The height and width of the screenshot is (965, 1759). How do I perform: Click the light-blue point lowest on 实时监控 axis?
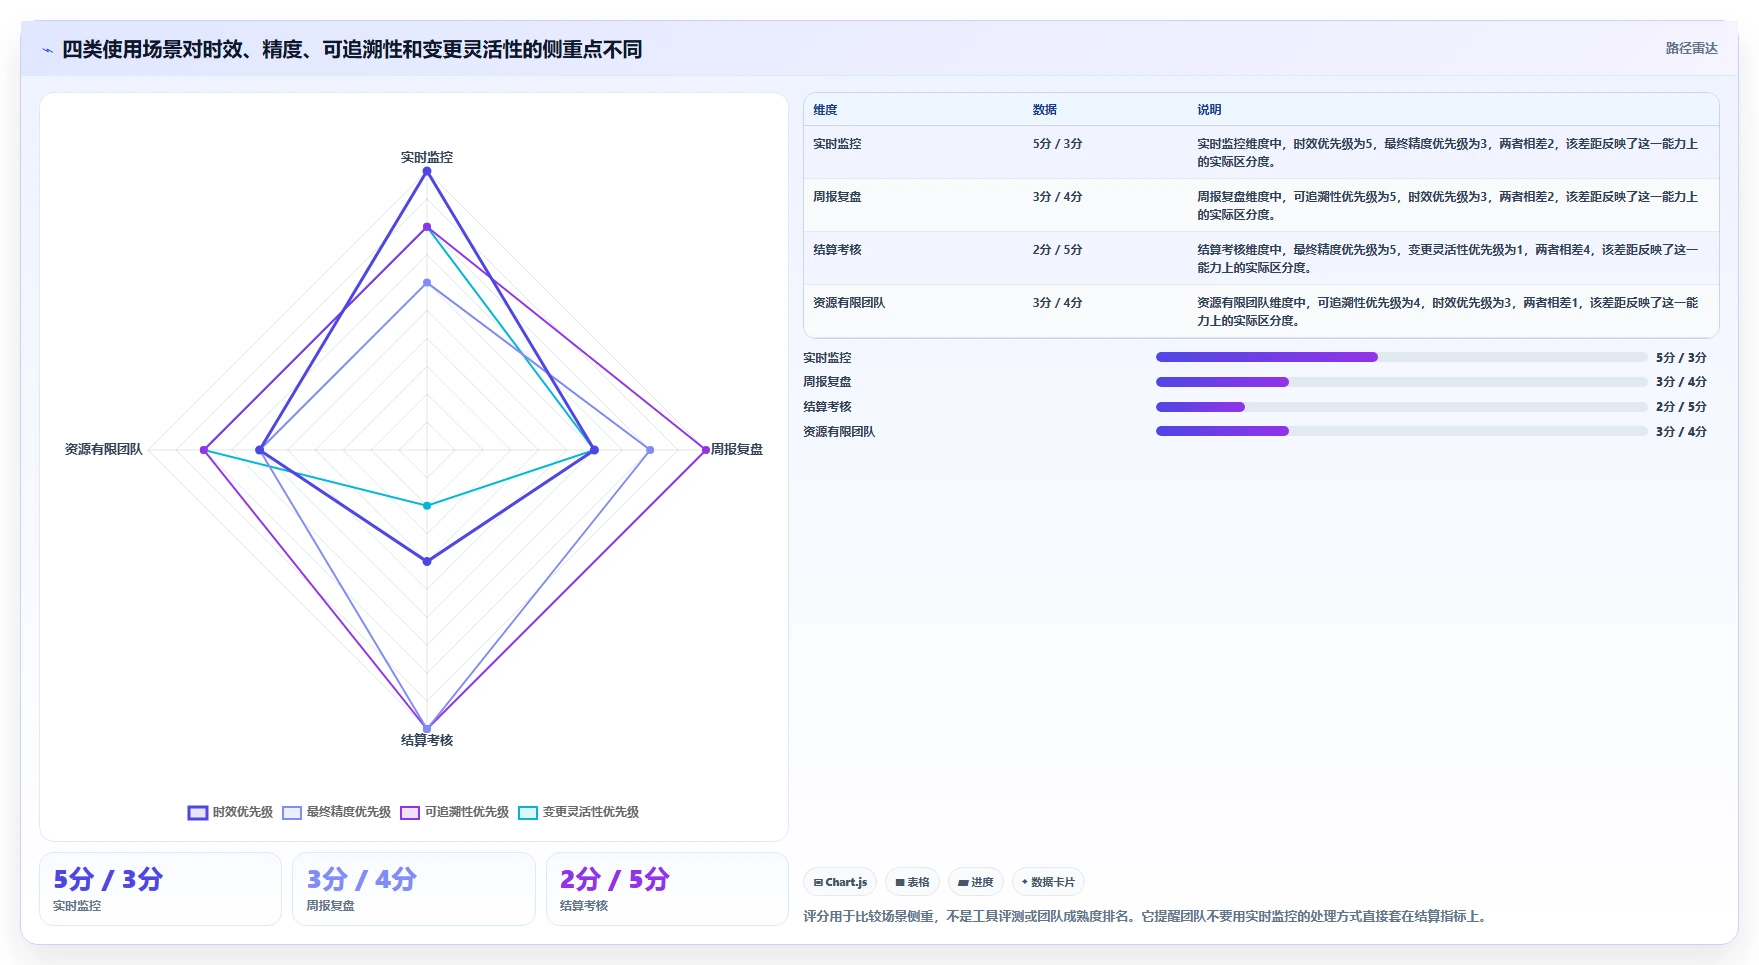427,283
